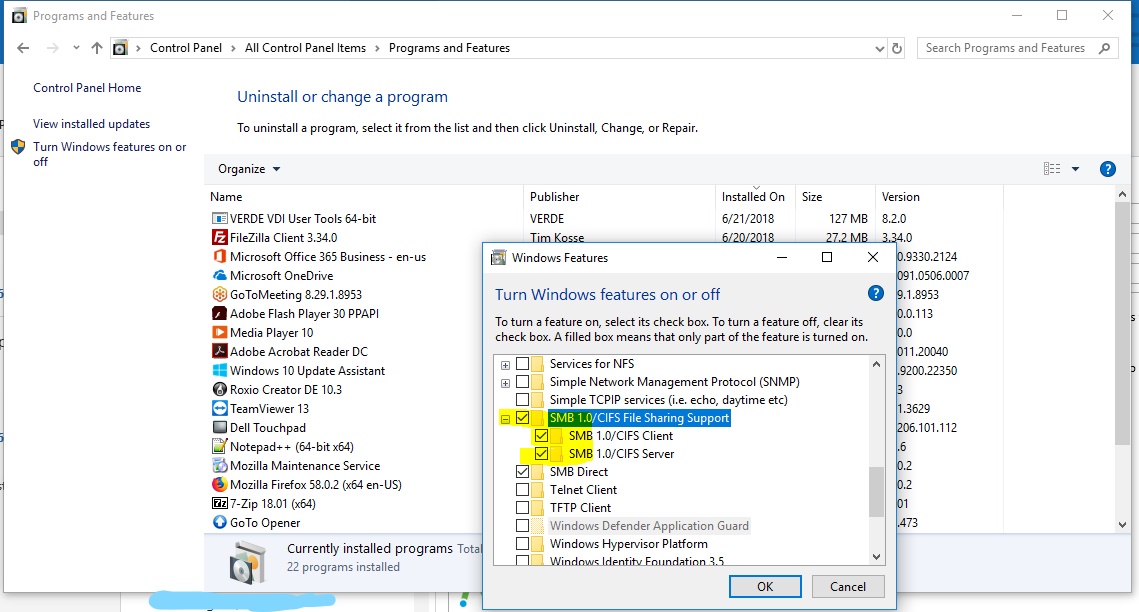Click the Adobe Acrobat Reader DC icon
Image resolution: width=1139 pixels, height=612 pixels.
pyautogui.click(x=219, y=351)
